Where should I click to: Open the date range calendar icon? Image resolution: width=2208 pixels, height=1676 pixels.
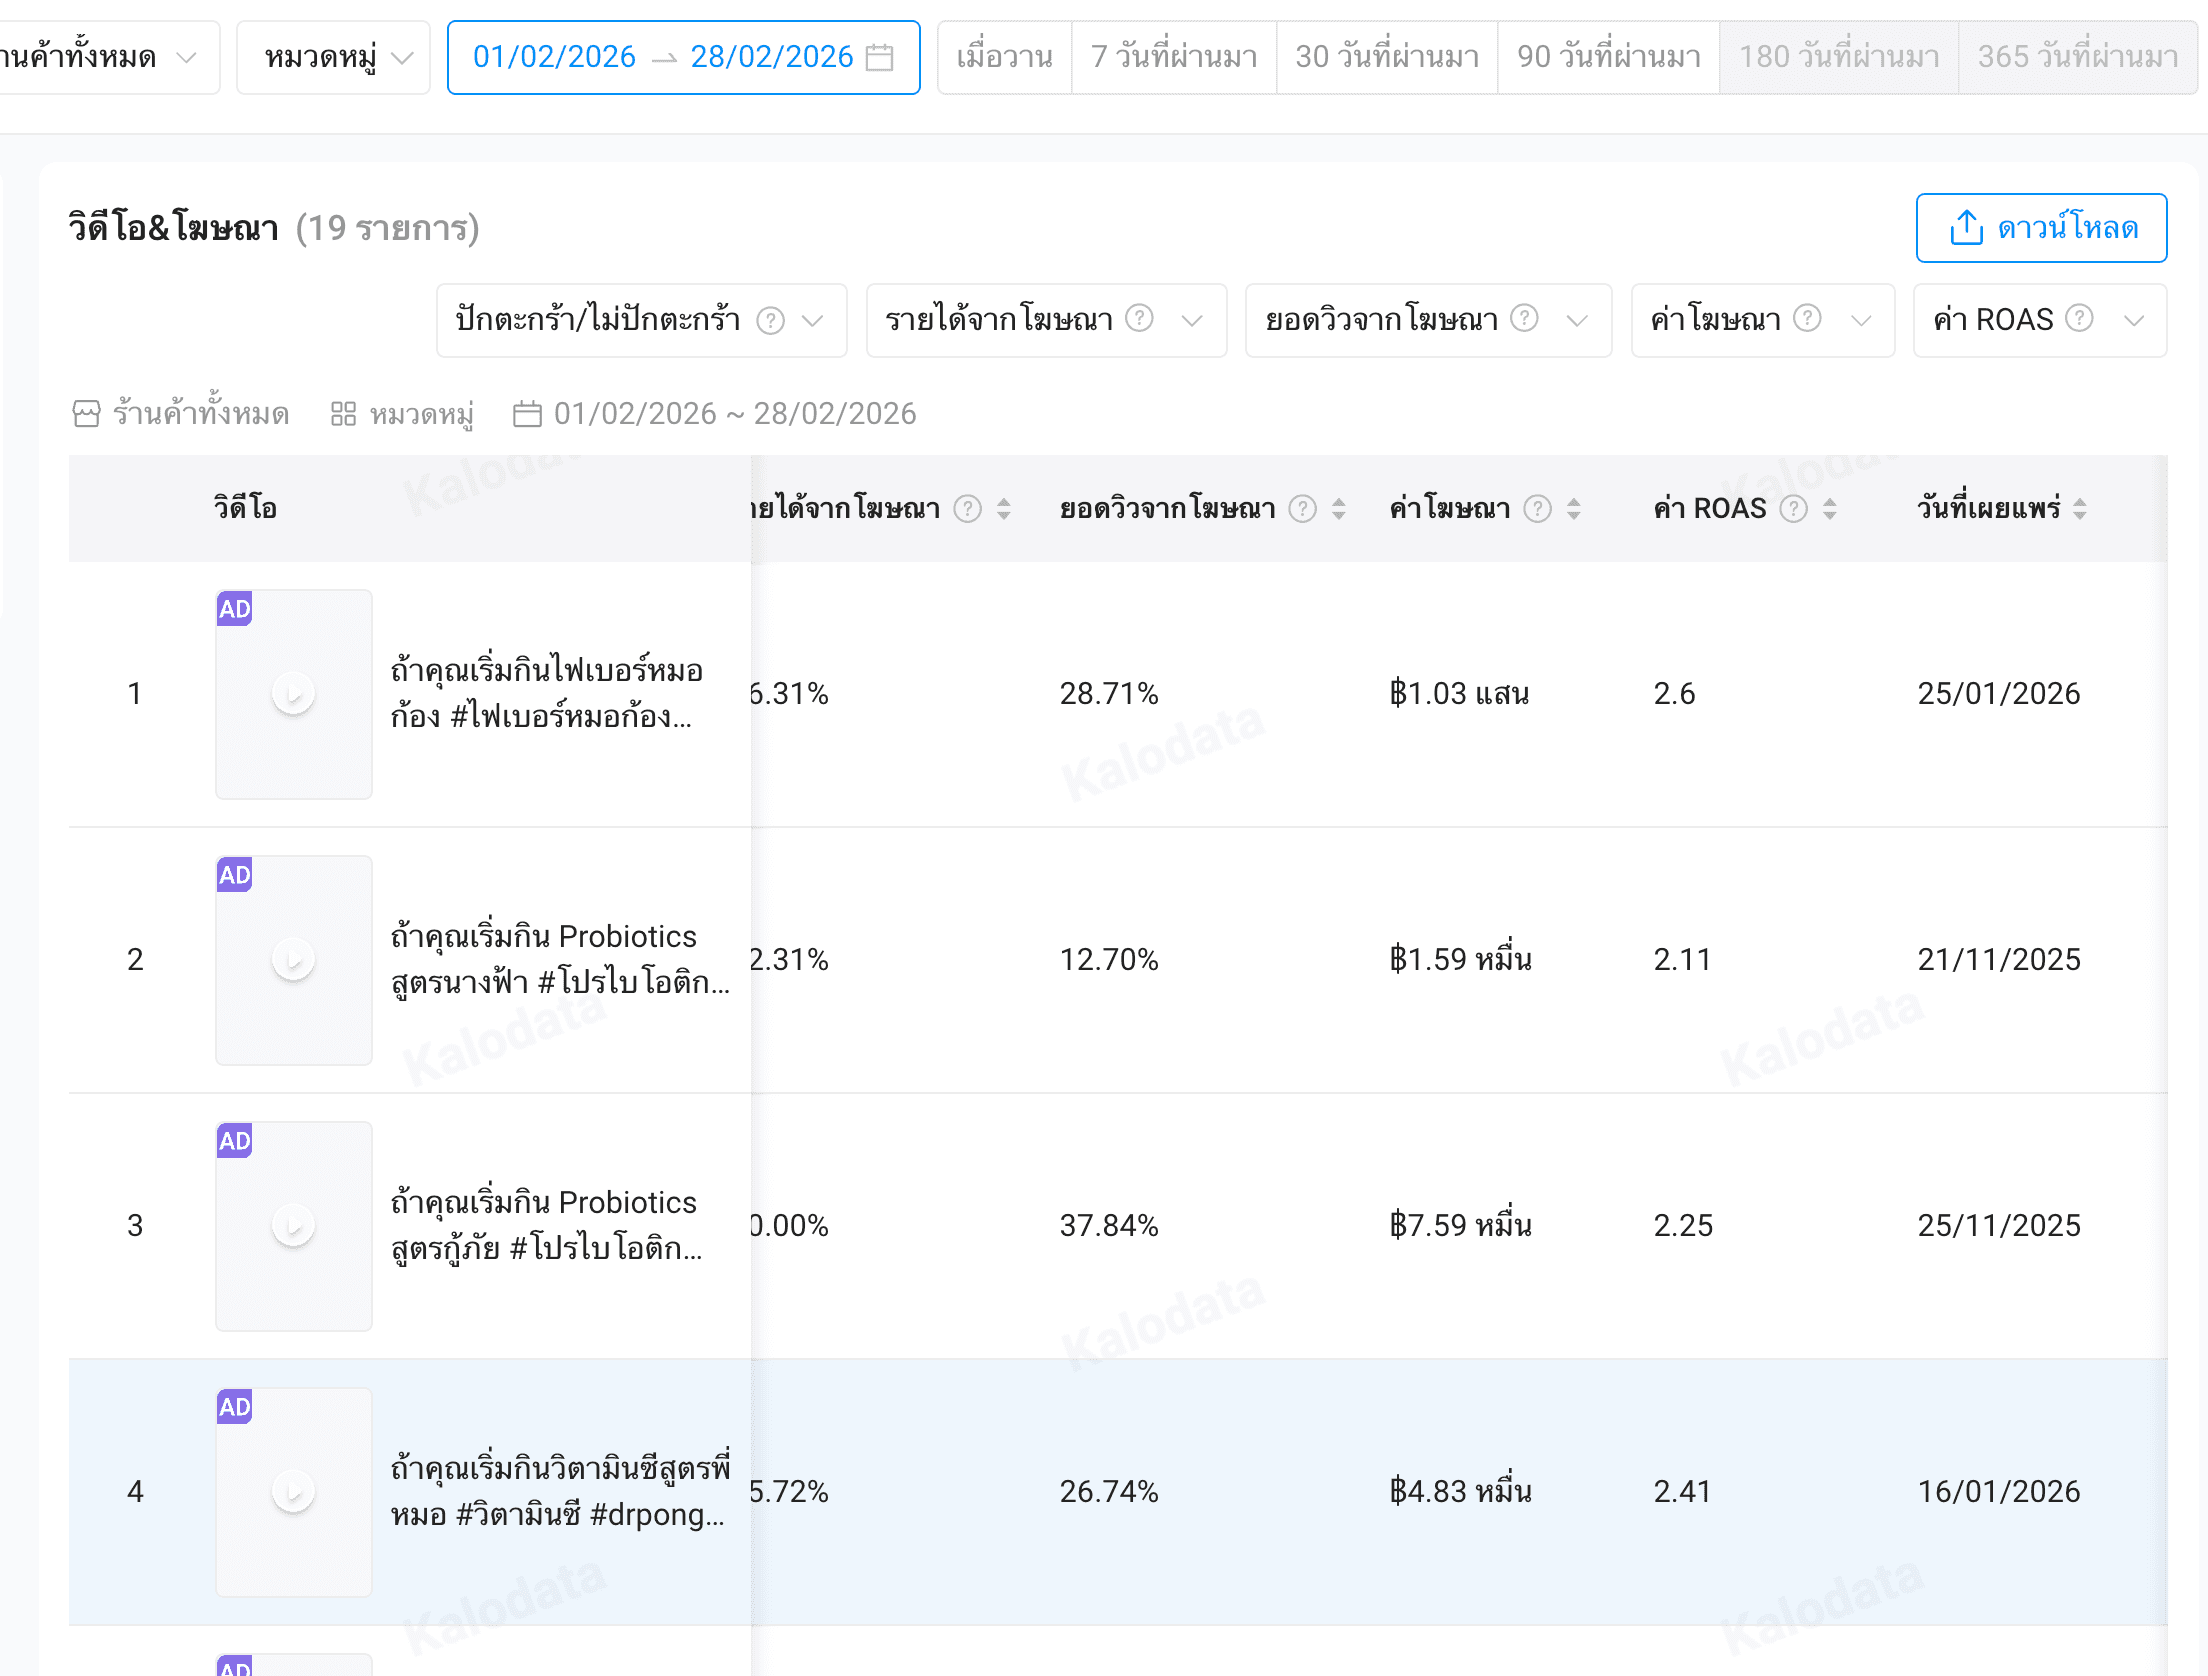879,57
